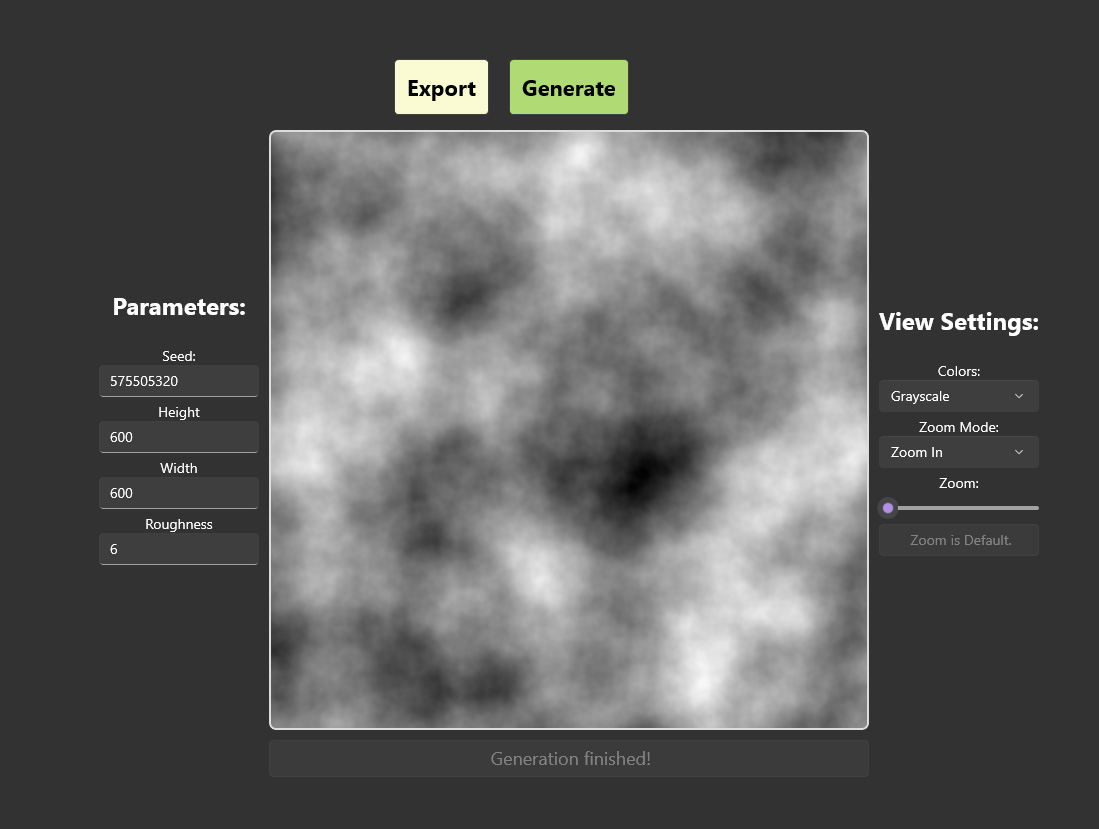Click the Seed label text
This screenshot has width=1099, height=829.
[179, 356]
